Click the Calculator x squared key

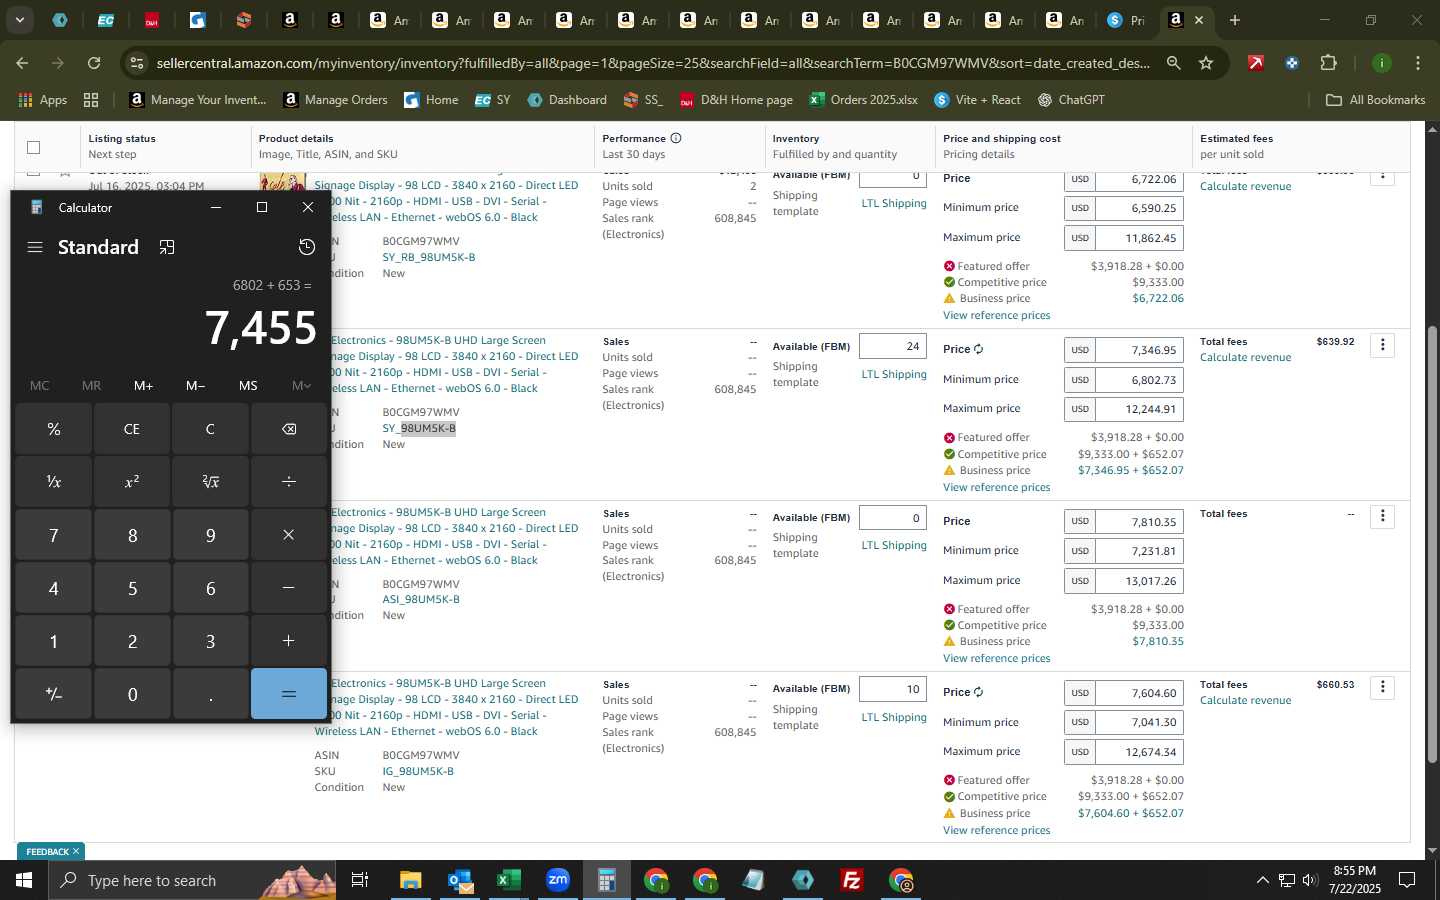(132, 482)
